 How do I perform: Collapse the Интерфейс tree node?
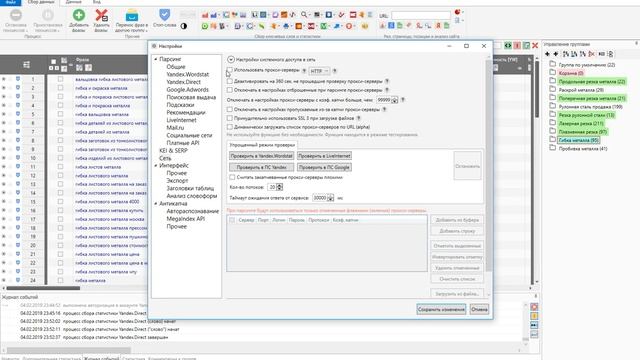(x=156, y=165)
